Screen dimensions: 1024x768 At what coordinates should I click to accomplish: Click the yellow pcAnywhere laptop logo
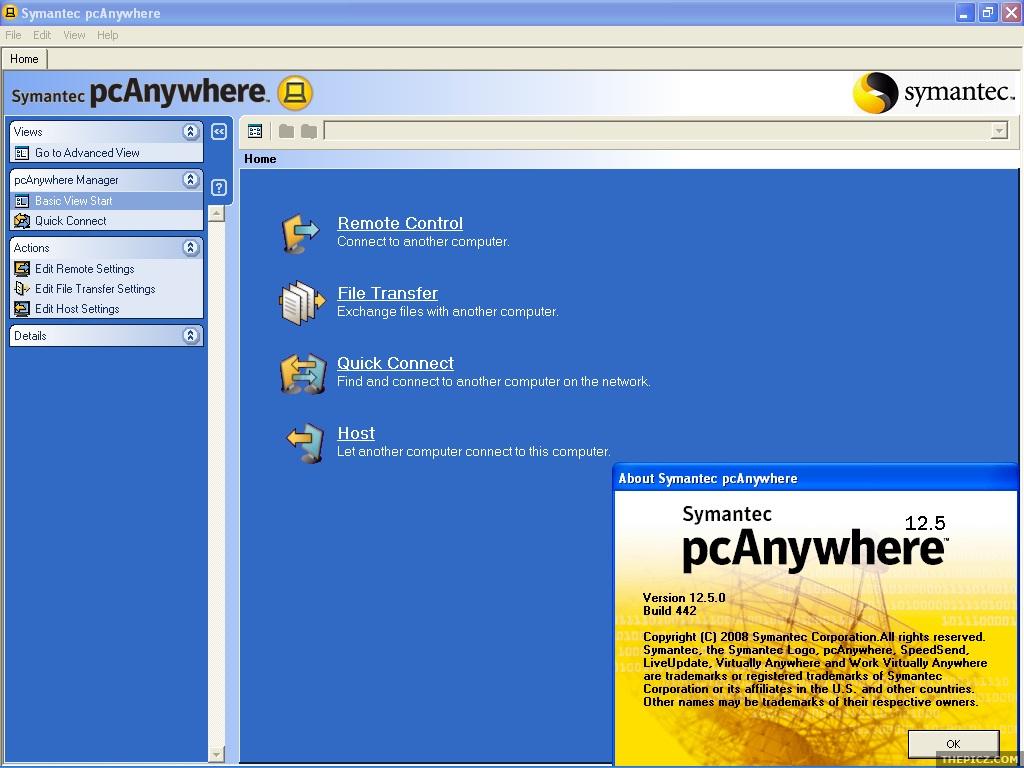[295, 93]
